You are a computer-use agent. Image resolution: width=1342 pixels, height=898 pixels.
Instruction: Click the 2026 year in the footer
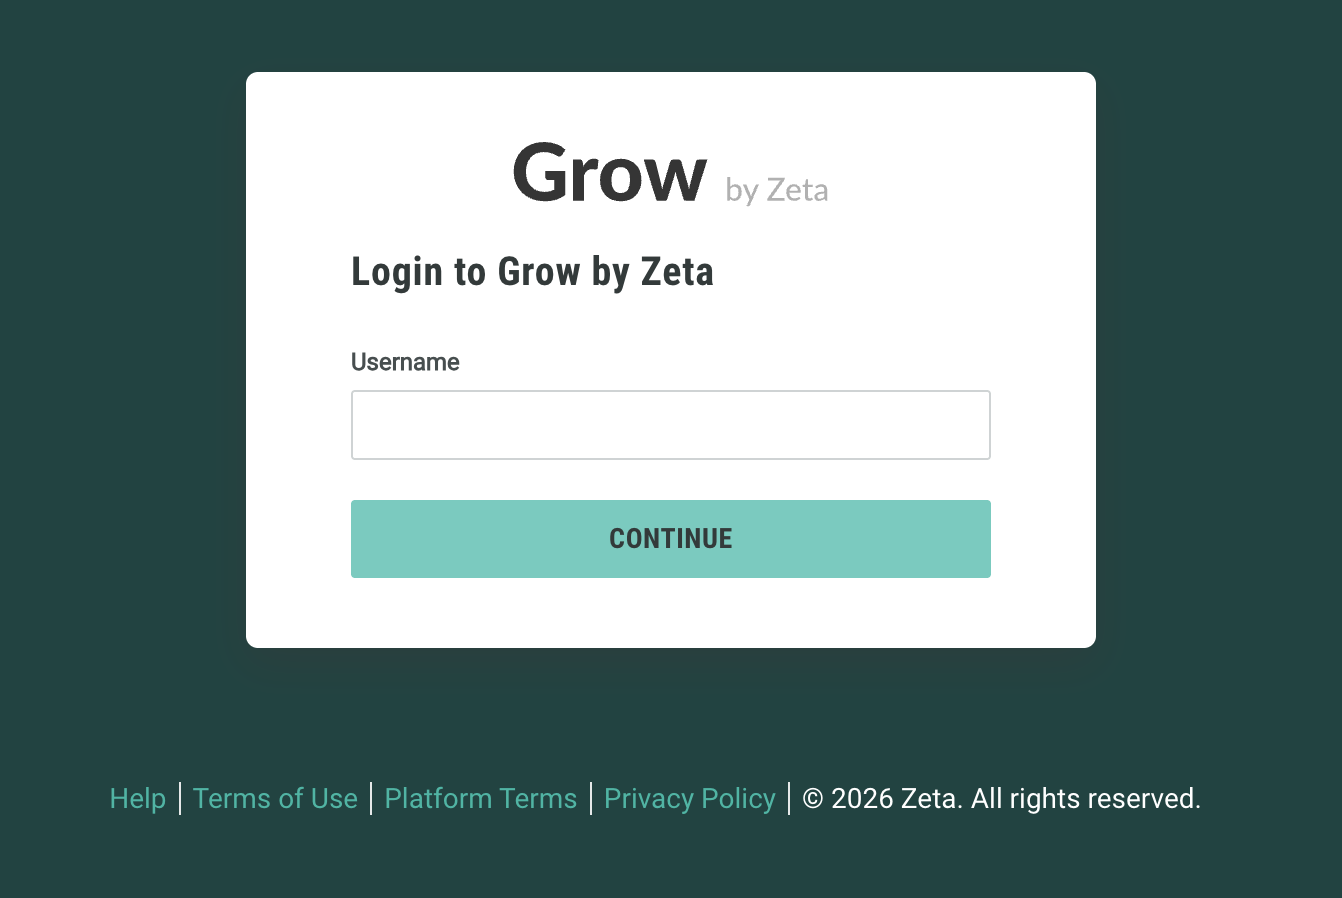coord(862,798)
